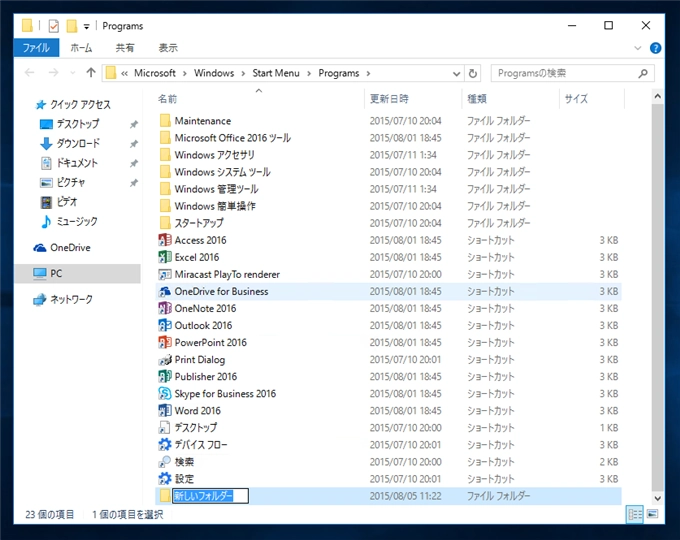This screenshot has width=680, height=540.
Task: Click the Word 2016 icon
Action: coord(165,410)
